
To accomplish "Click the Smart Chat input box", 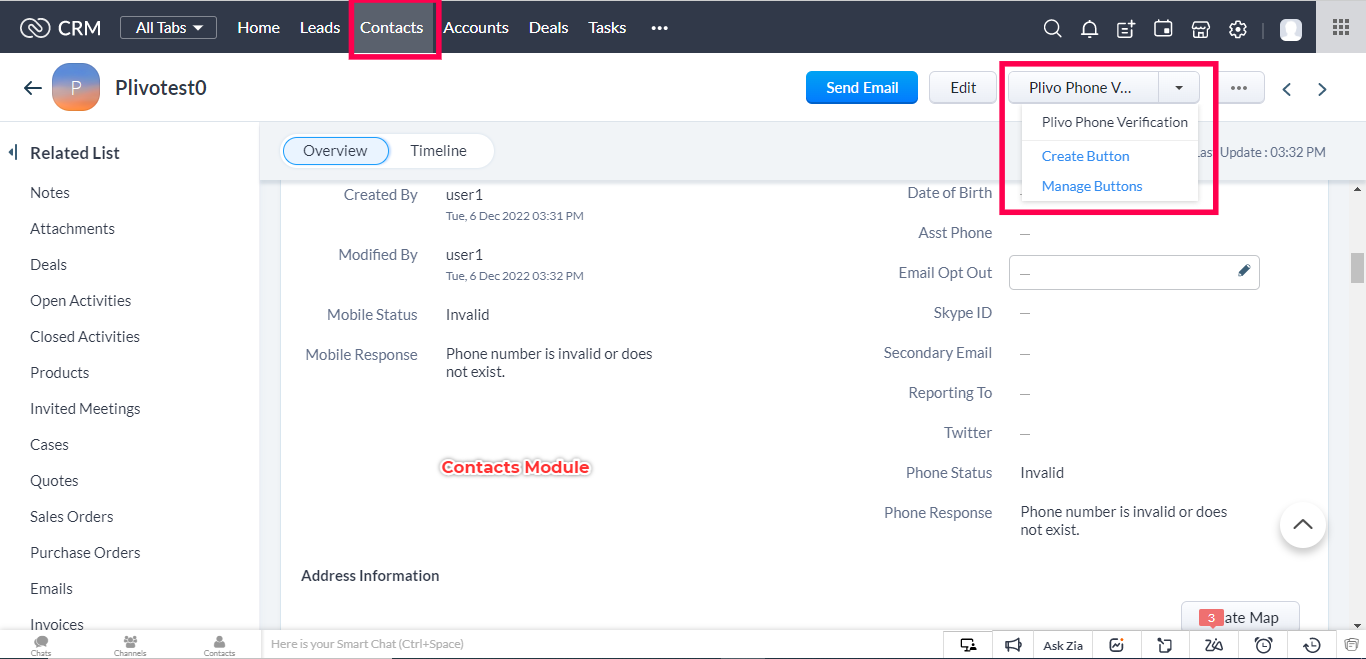I will 602,644.
